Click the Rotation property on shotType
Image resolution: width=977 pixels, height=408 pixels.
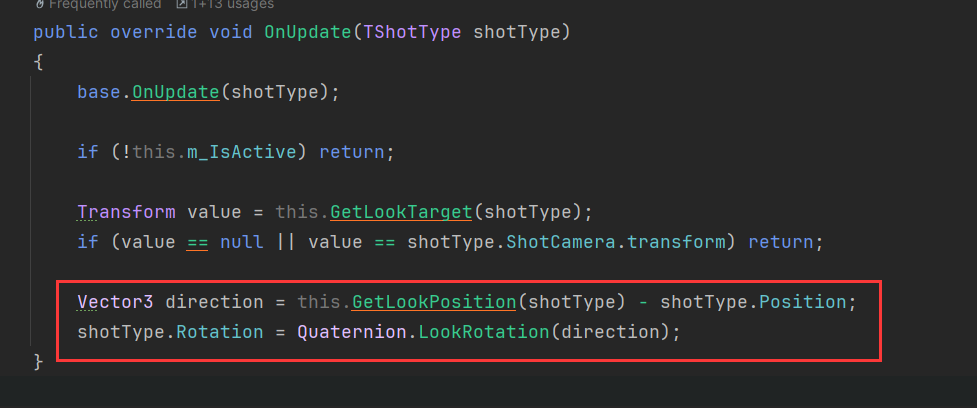pos(219,332)
